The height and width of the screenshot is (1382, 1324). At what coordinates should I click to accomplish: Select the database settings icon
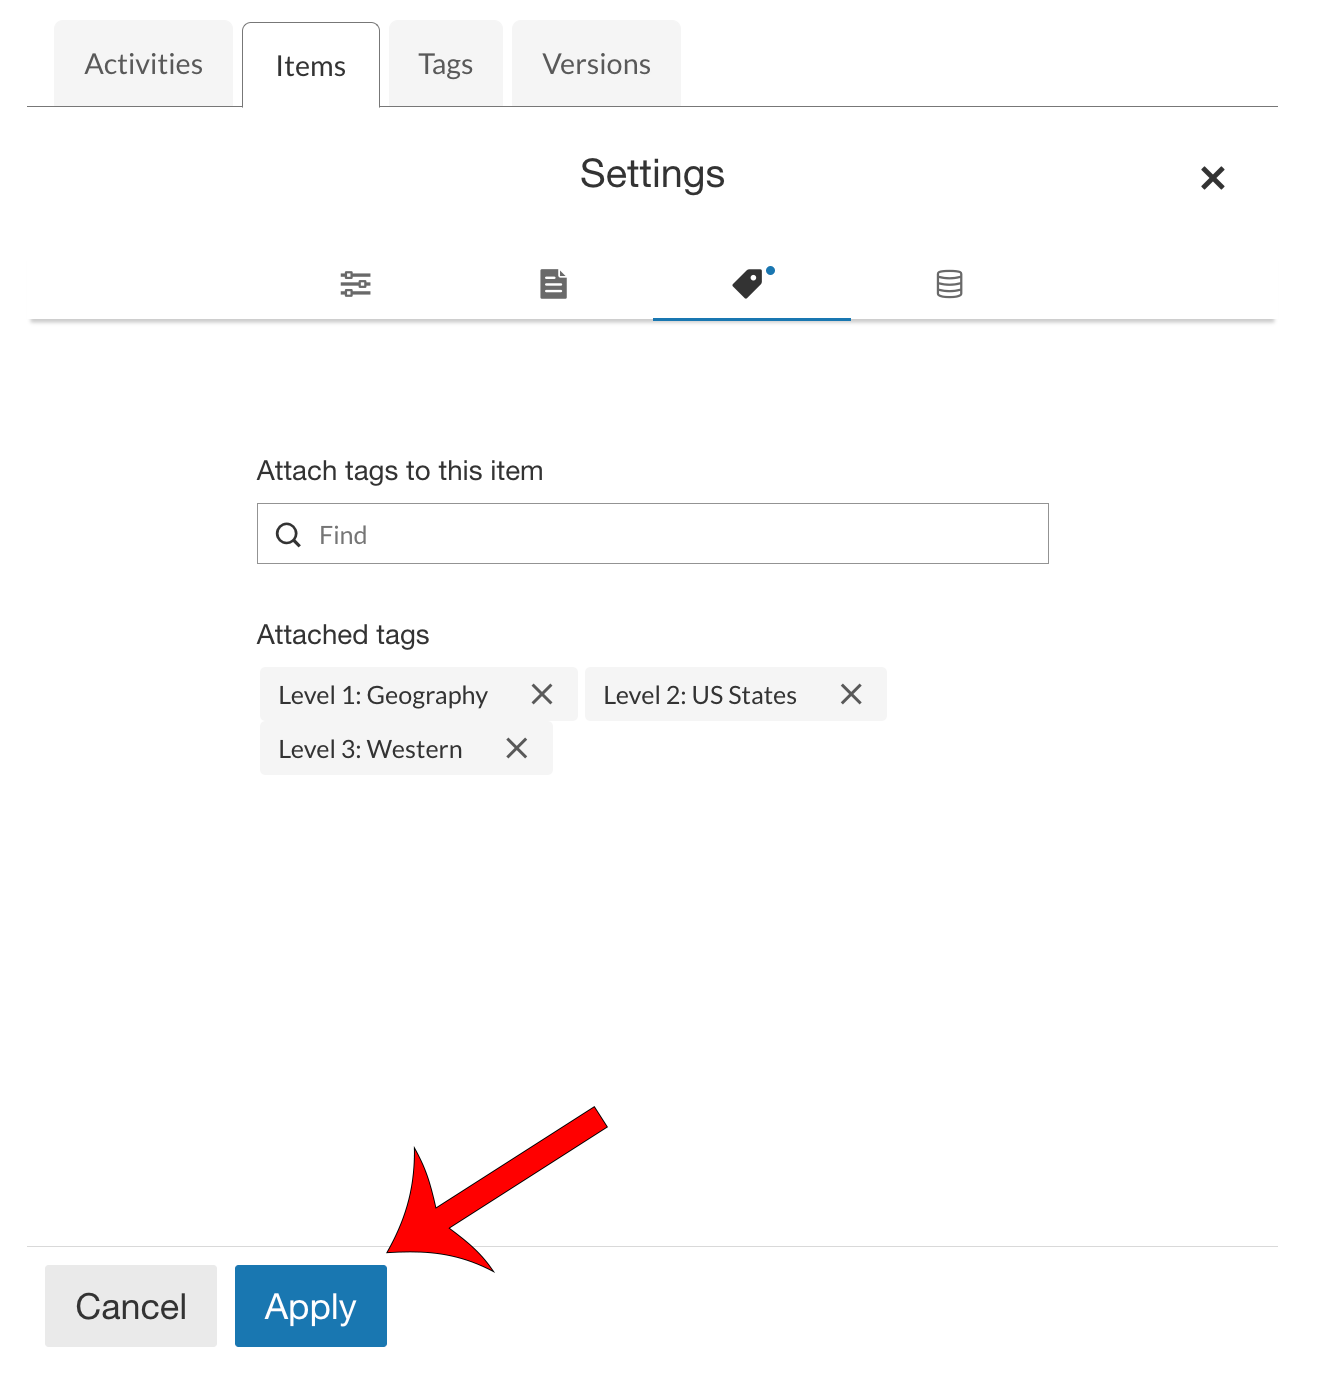tap(948, 283)
